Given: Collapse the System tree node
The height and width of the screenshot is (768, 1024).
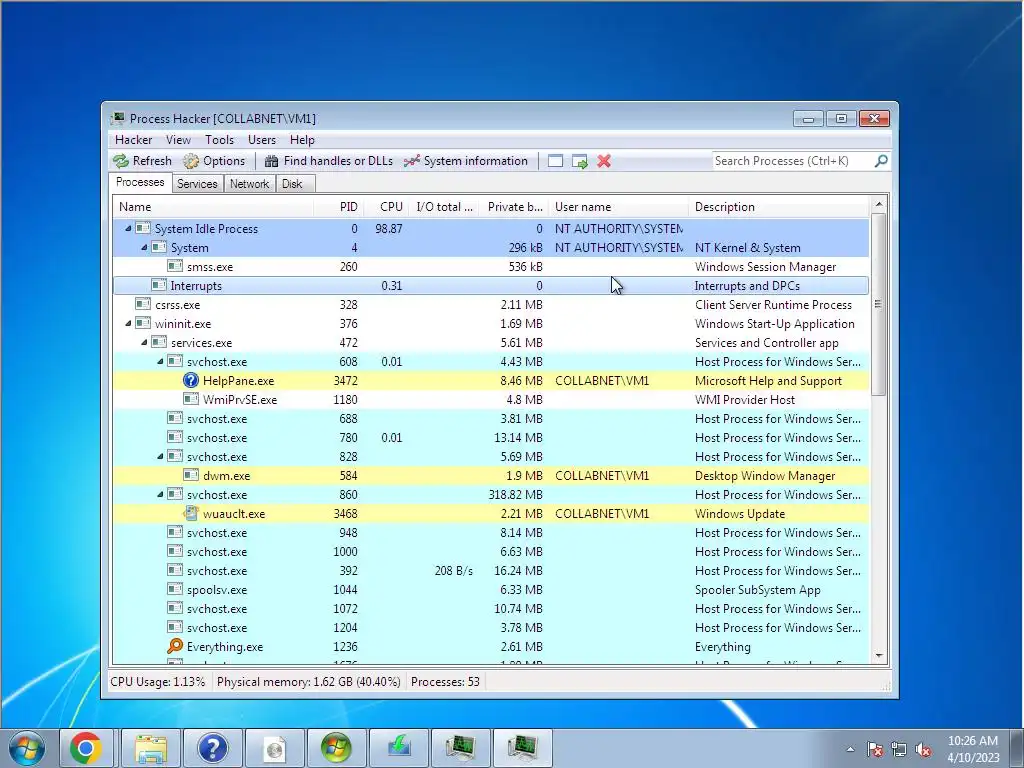Looking at the screenshot, I should tap(144, 248).
